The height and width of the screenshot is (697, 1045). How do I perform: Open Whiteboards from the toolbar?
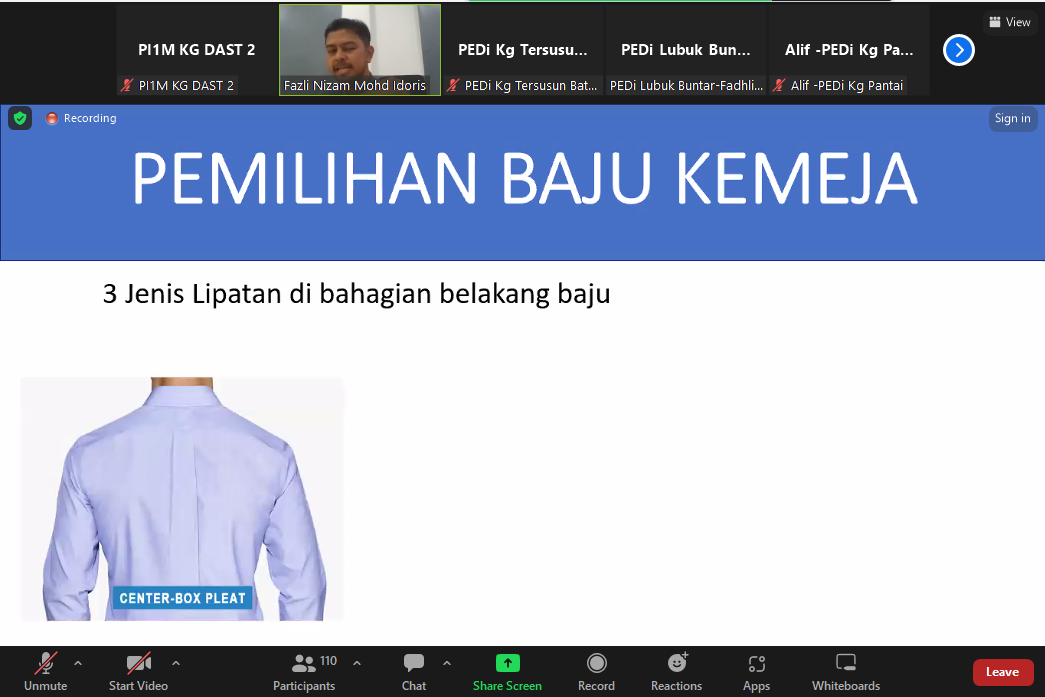pos(846,664)
